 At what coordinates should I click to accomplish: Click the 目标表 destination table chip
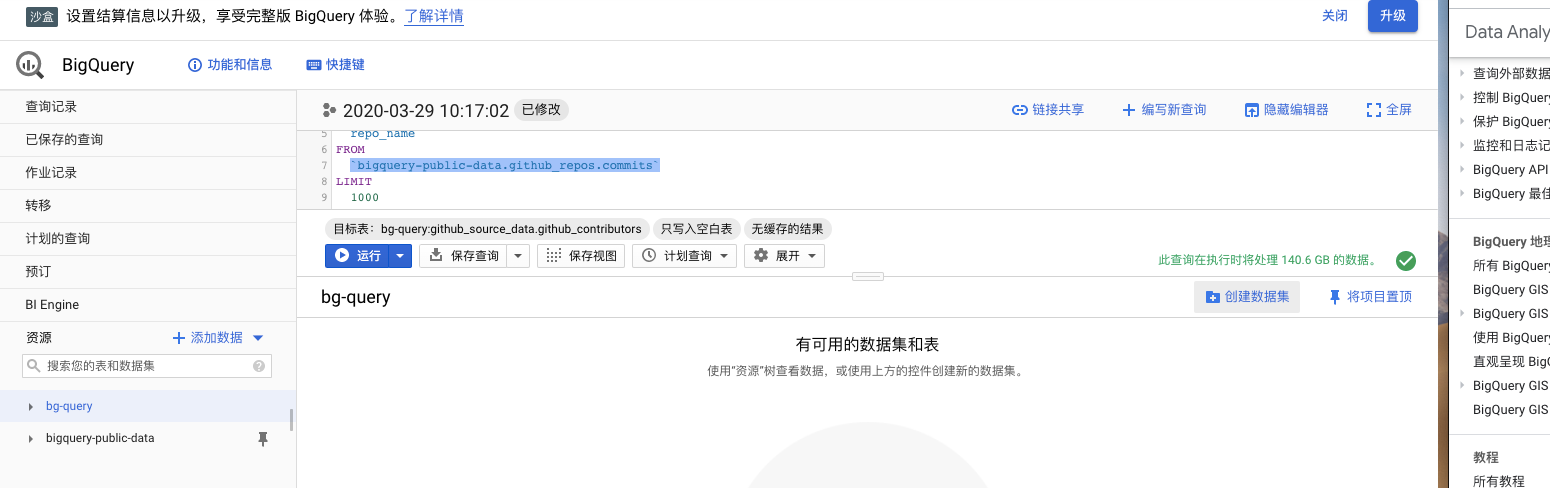point(487,229)
